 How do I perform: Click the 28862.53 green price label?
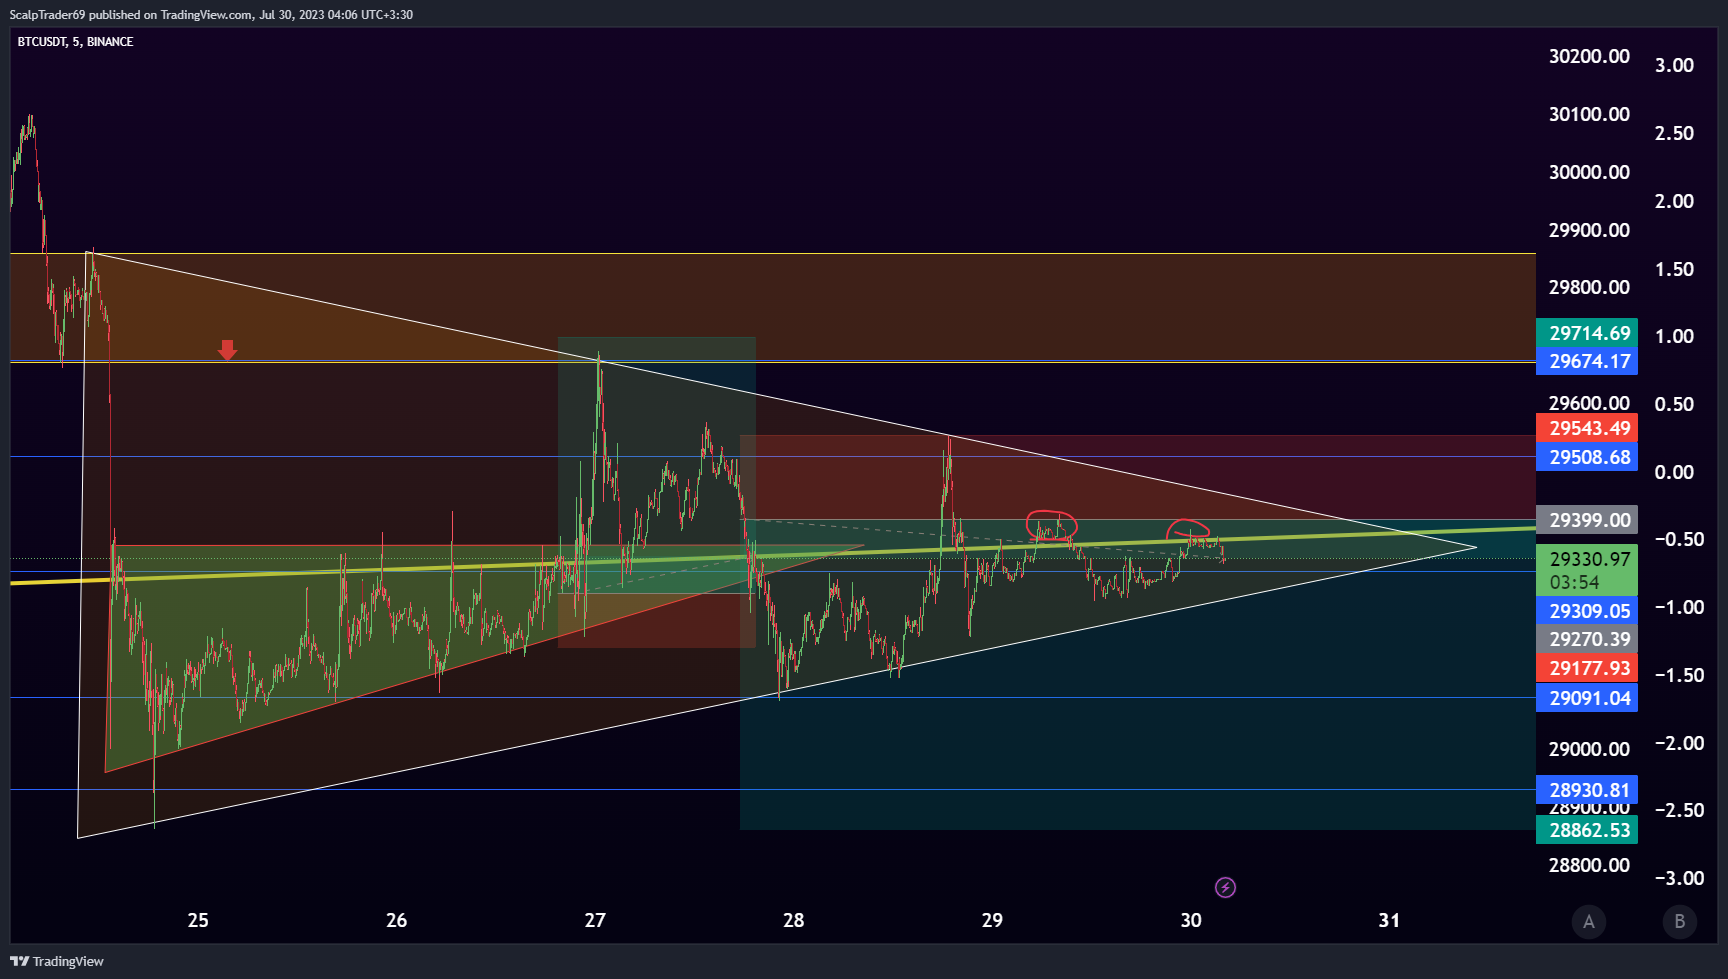coord(1587,830)
